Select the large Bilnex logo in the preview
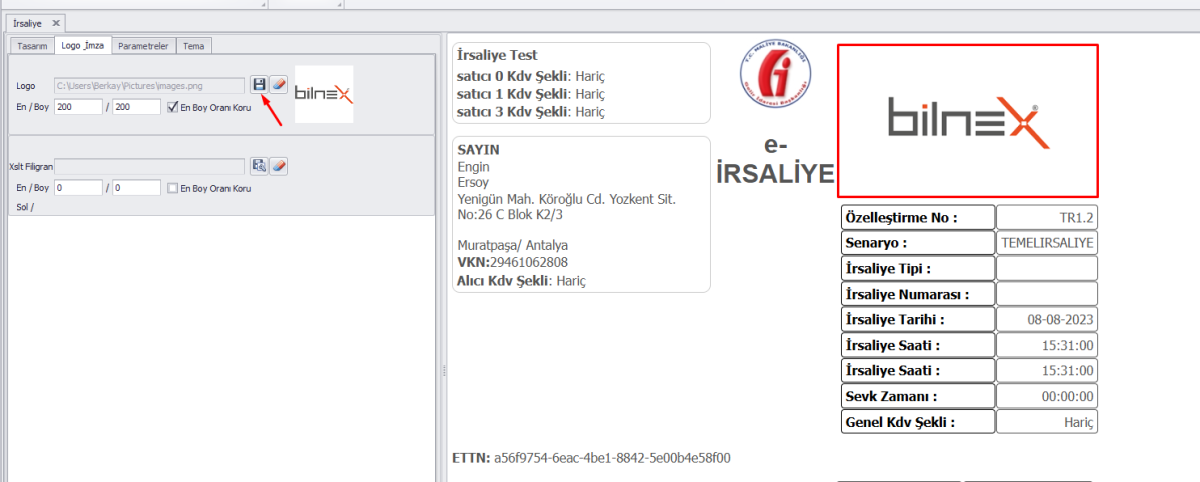 (967, 120)
